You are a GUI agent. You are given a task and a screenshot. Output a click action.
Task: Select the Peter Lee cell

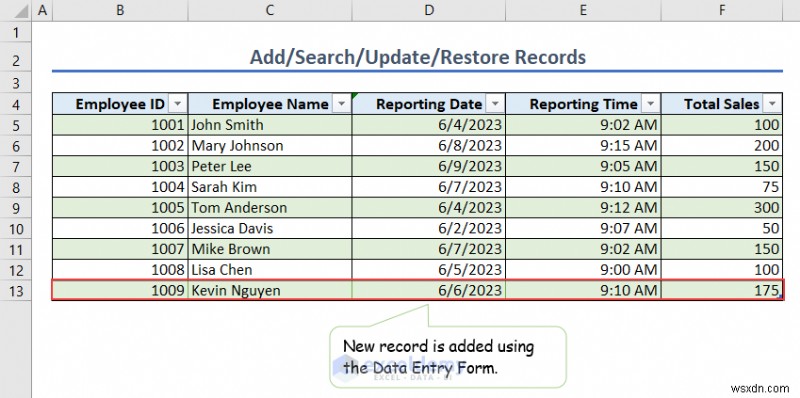pyautogui.click(x=270, y=166)
